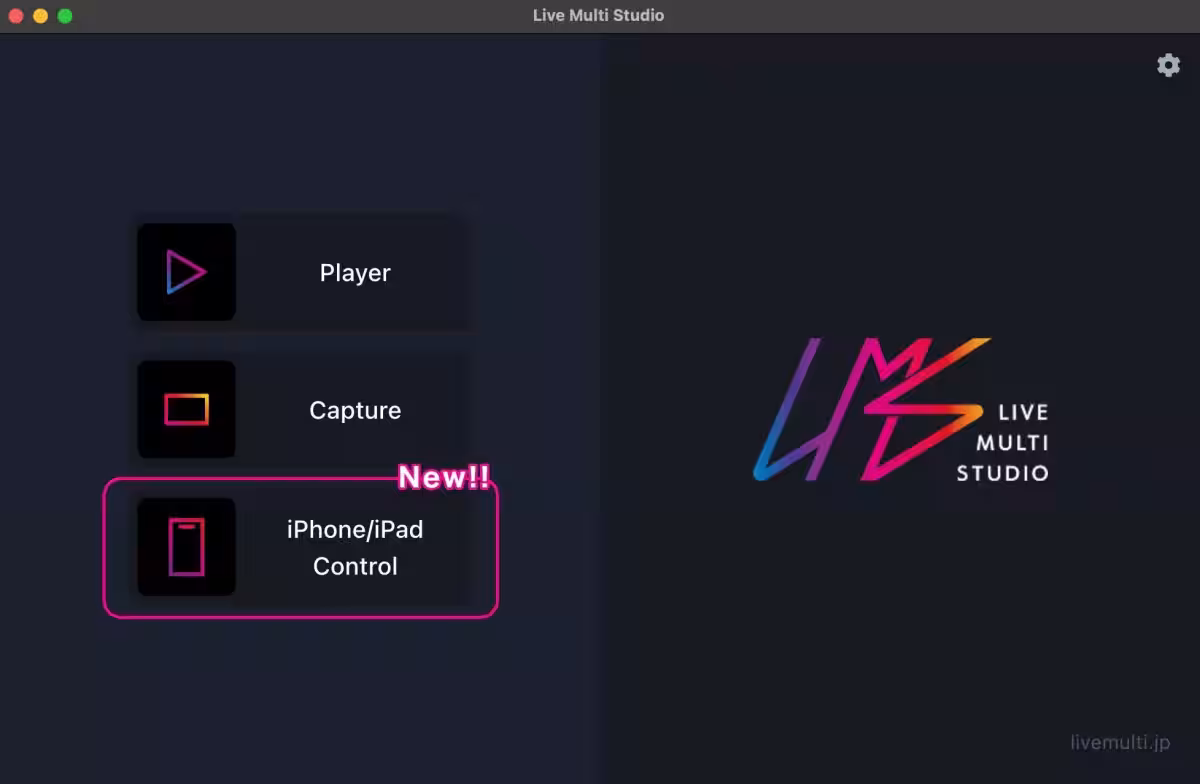Click the pink highlight border's bottom edge
Viewport: 1200px width, 784px height.
tap(300, 616)
